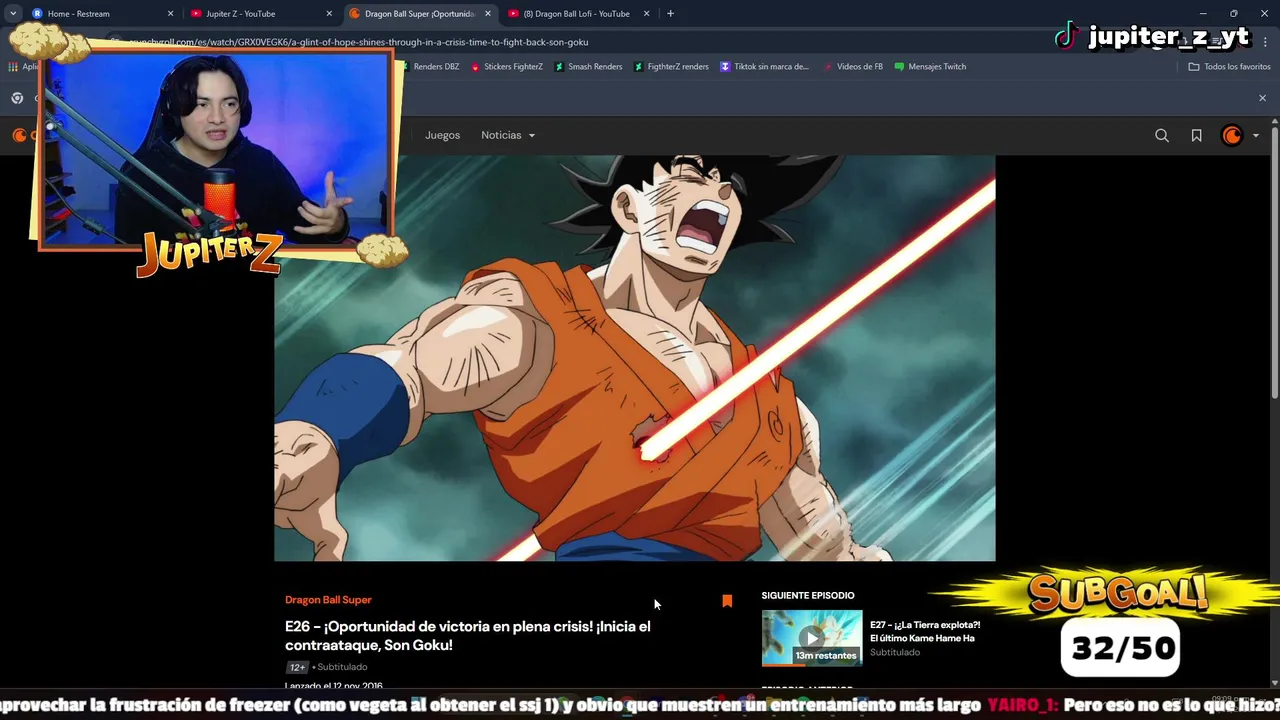Viewport: 1280px width, 720px height.
Task: Select the Dragon Ball Super Crunchyroll tab
Action: 420,14
